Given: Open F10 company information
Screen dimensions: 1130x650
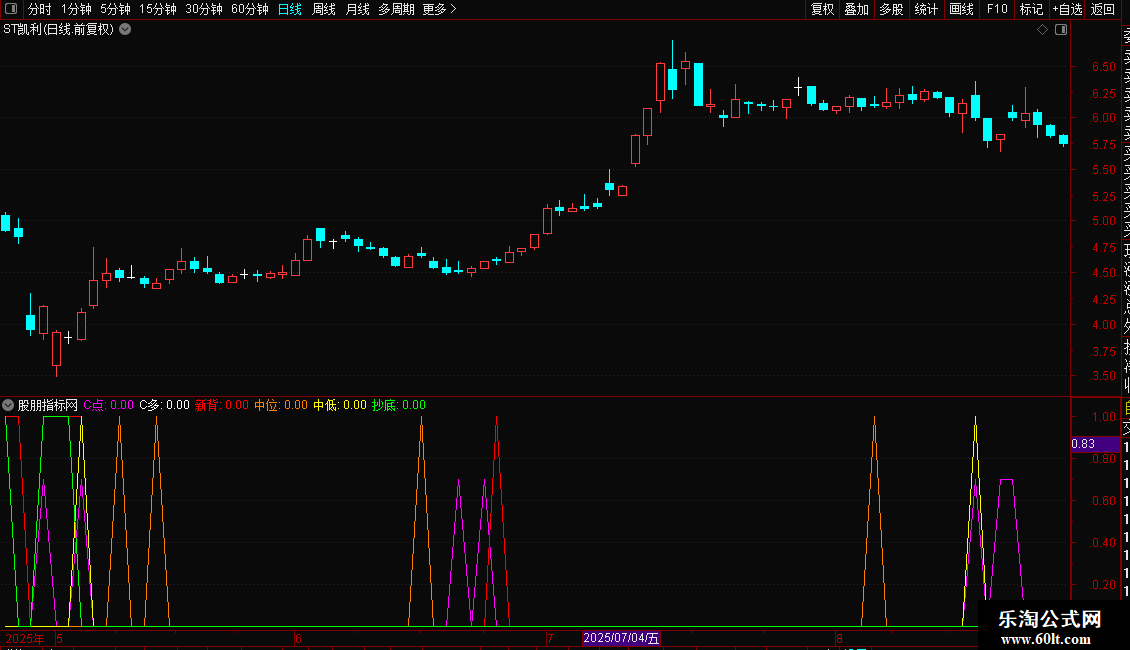Looking at the screenshot, I should 997,9.
